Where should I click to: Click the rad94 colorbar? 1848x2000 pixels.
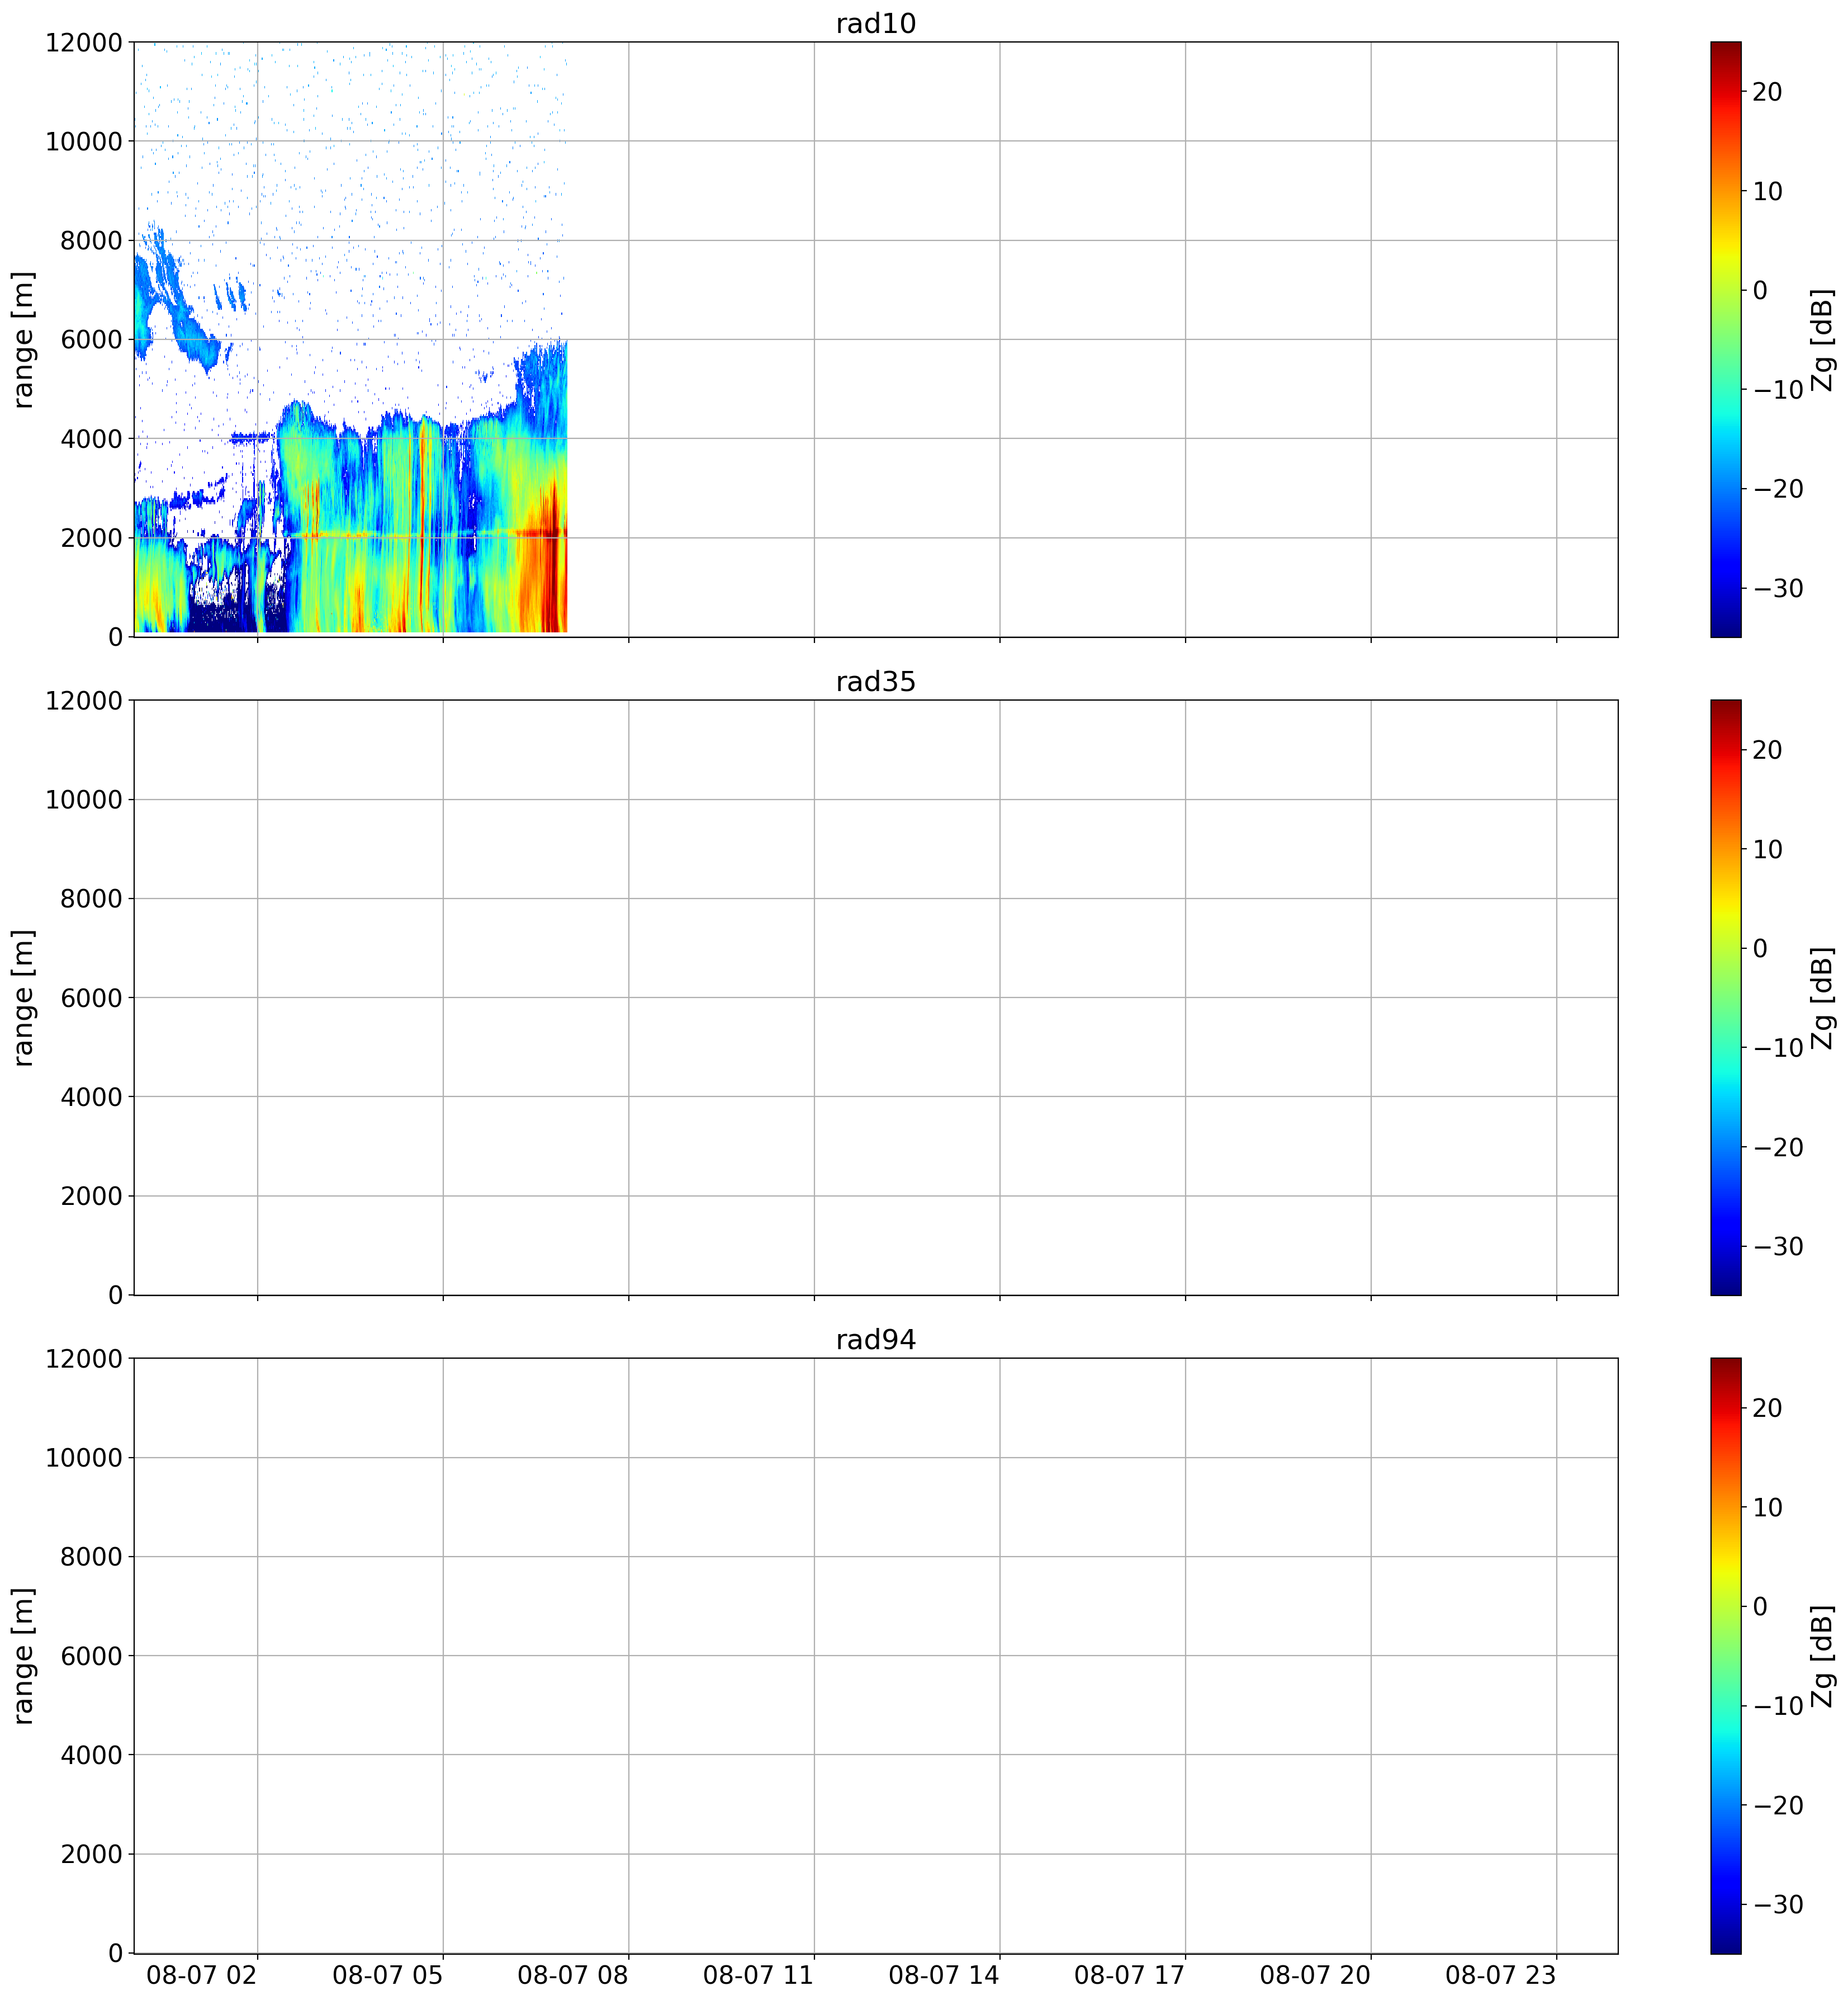[1725, 1655]
